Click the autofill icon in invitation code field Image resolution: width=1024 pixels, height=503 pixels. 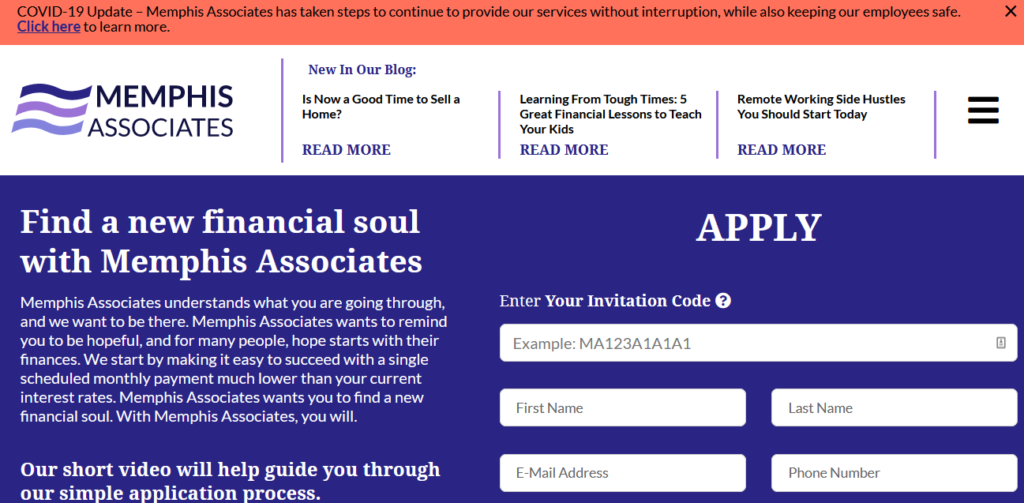(1000, 343)
